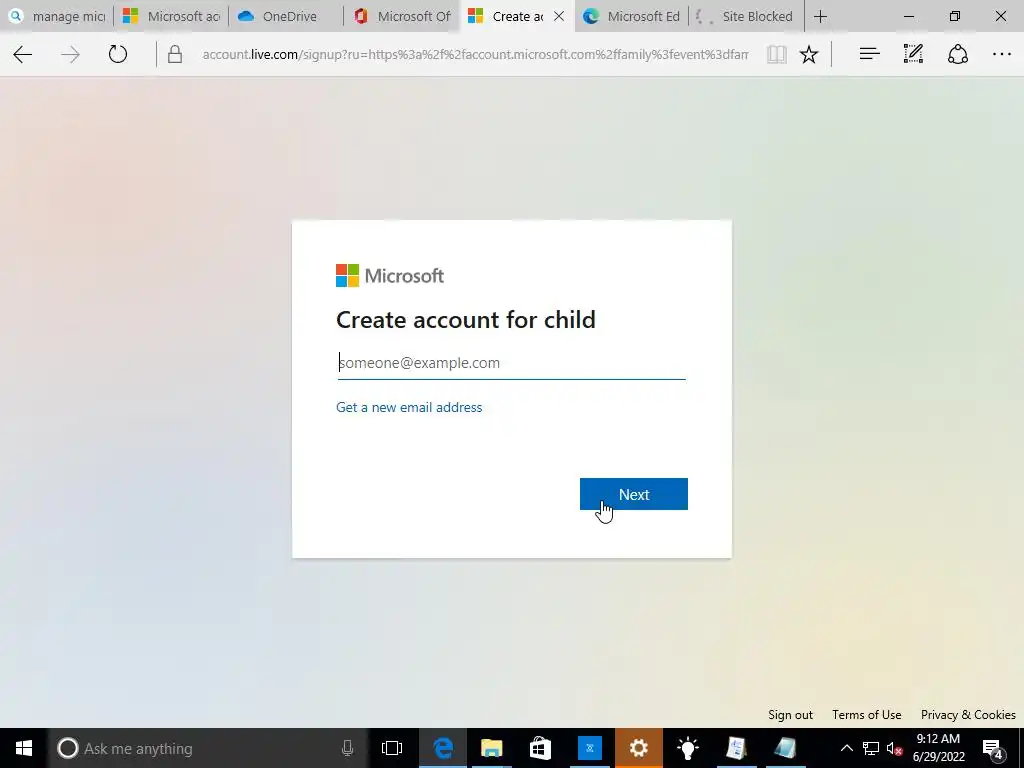Open Privacy & Cookies link
1024x768 pixels.
click(x=968, y=714)
